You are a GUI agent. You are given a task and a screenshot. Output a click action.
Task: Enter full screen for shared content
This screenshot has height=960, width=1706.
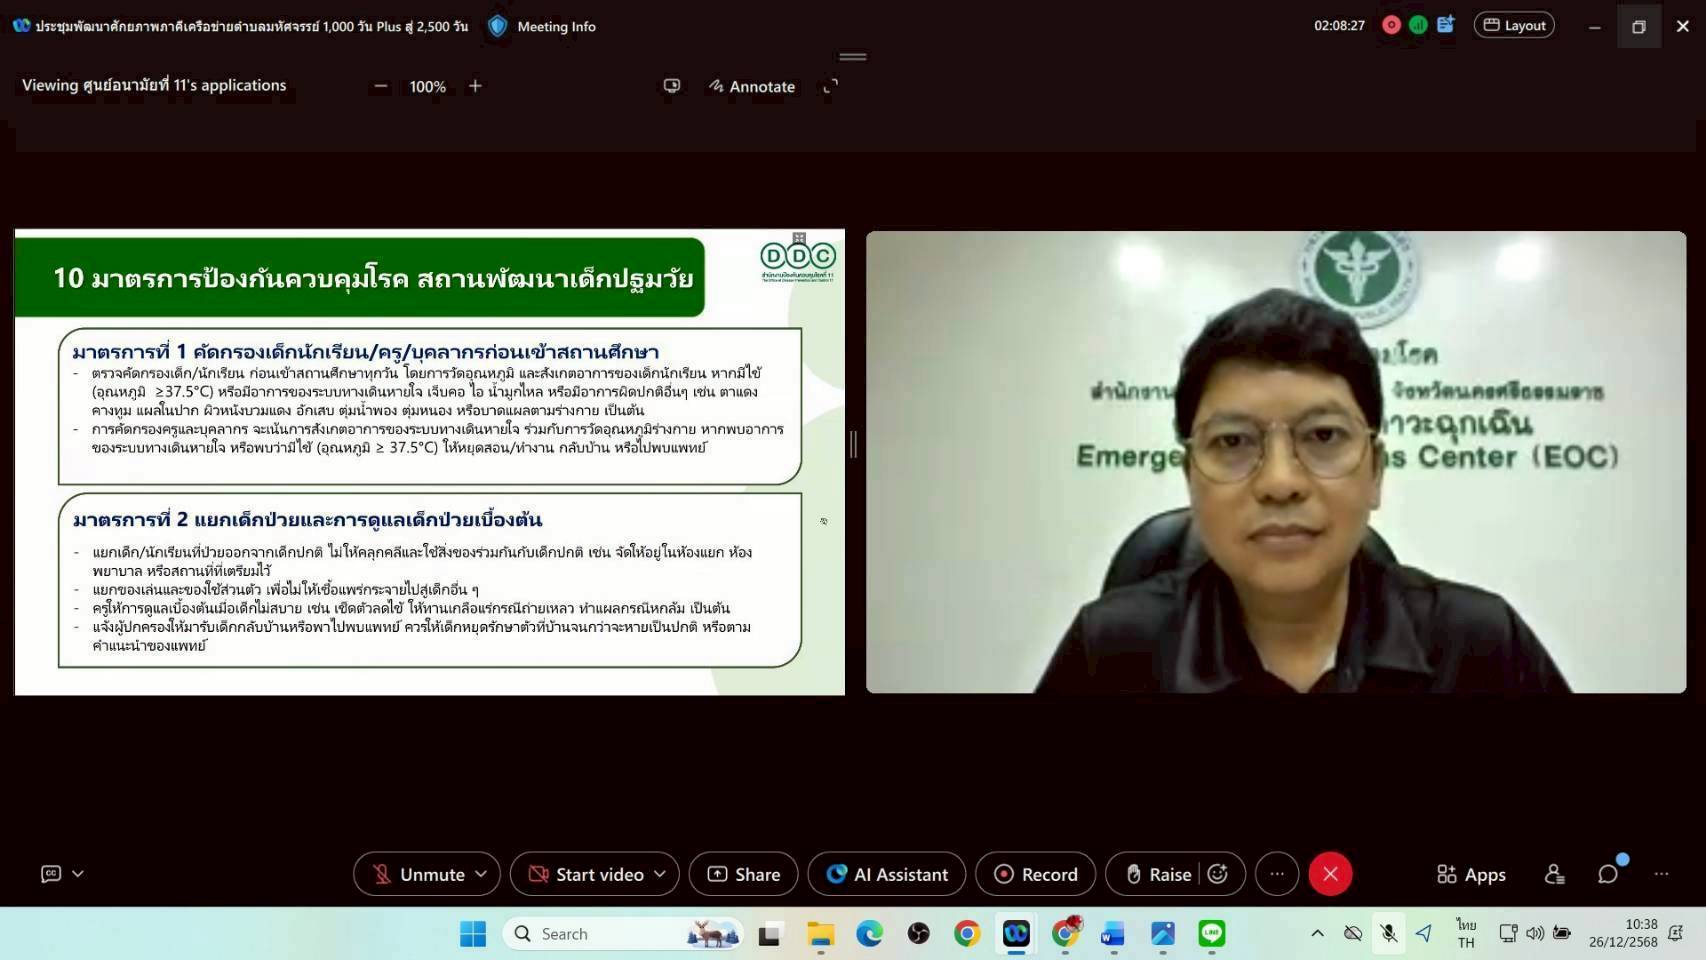coord(830,87)
